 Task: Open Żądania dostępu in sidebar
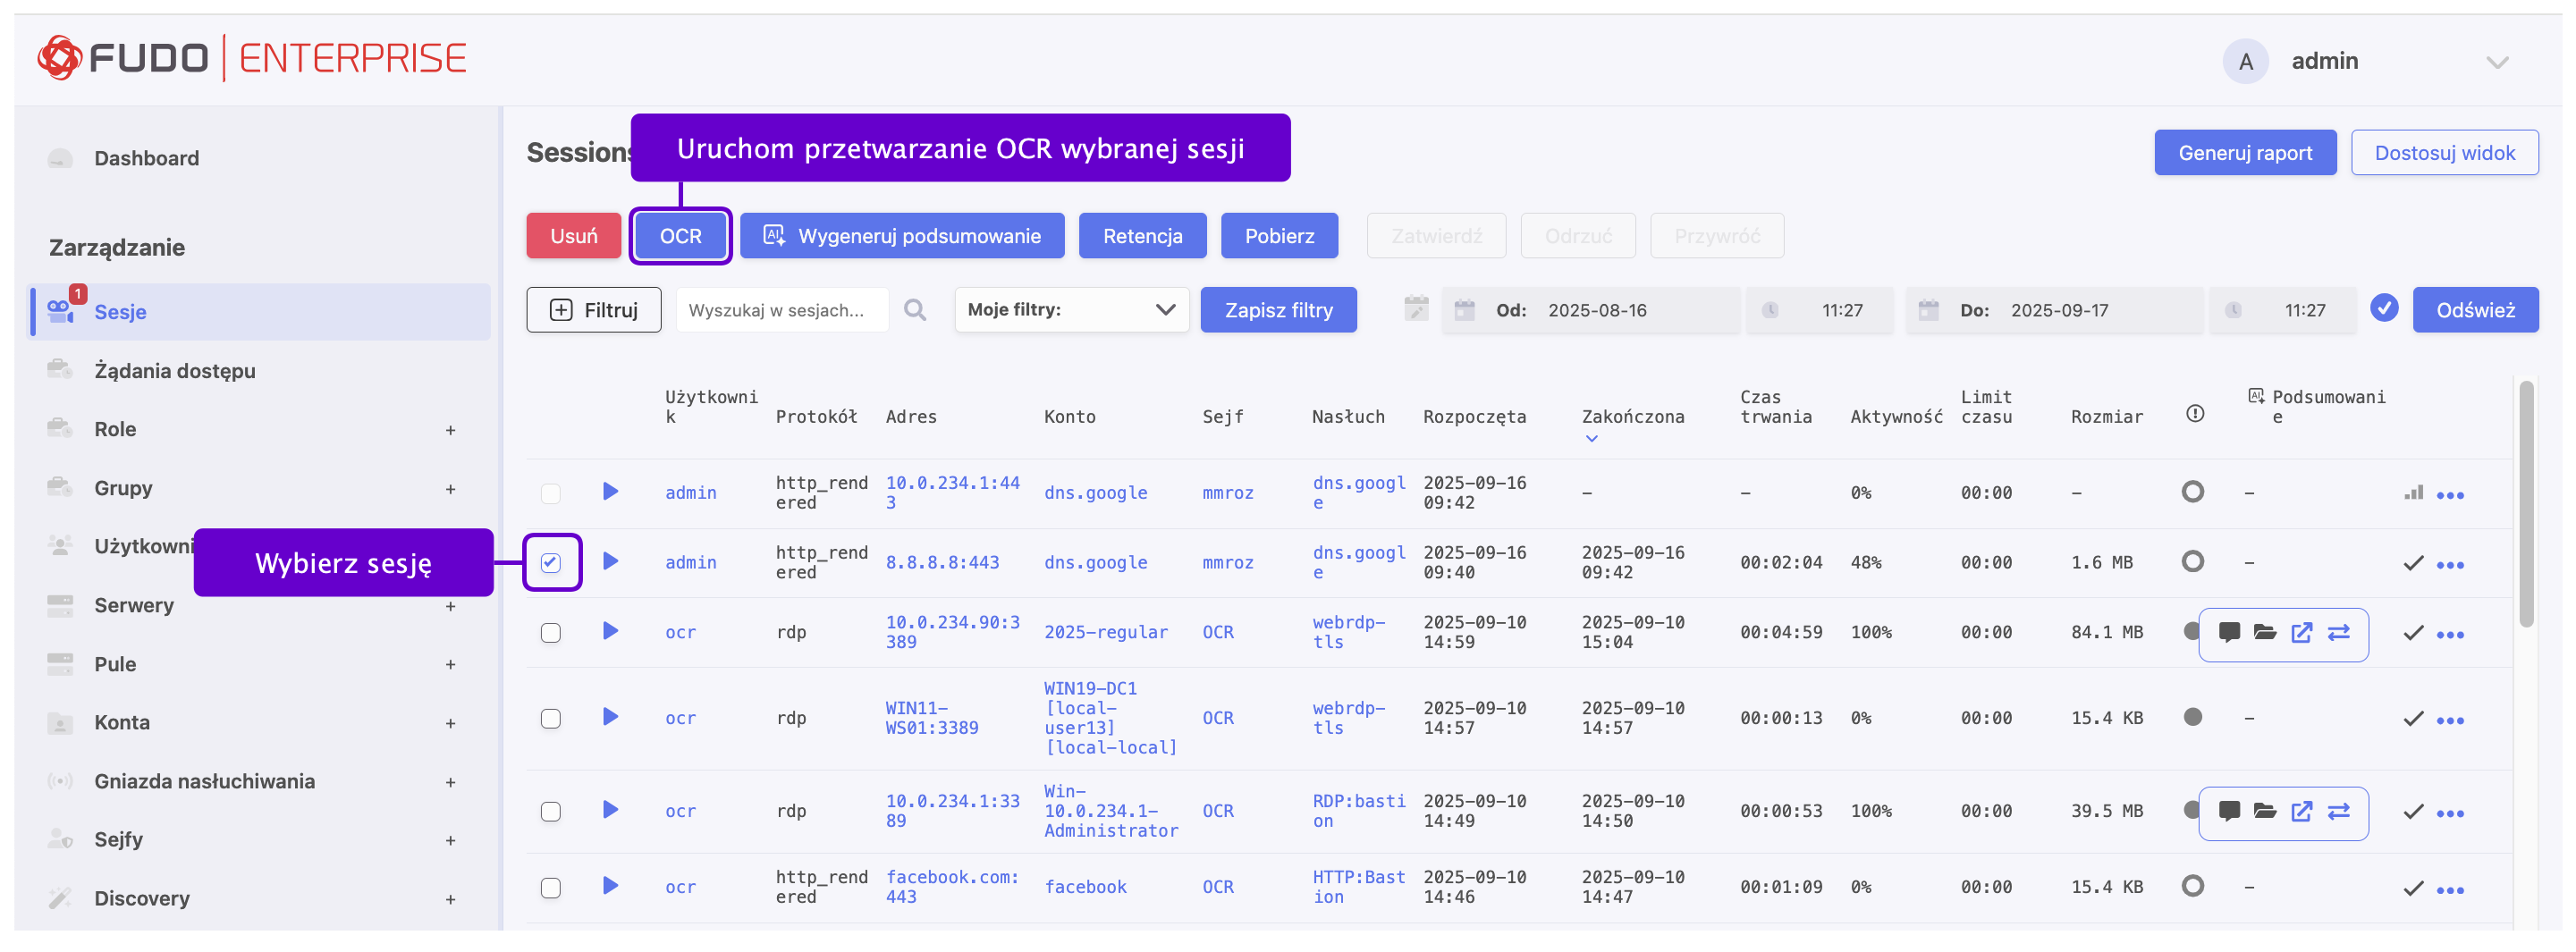(174, 370)
